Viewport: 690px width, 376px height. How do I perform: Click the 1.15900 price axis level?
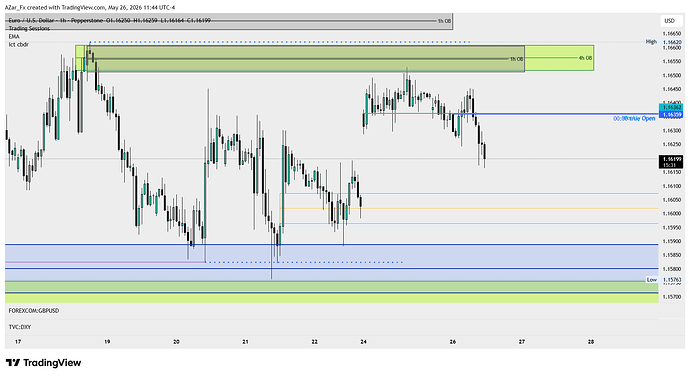pyautogui.click(x=672, y=241)
